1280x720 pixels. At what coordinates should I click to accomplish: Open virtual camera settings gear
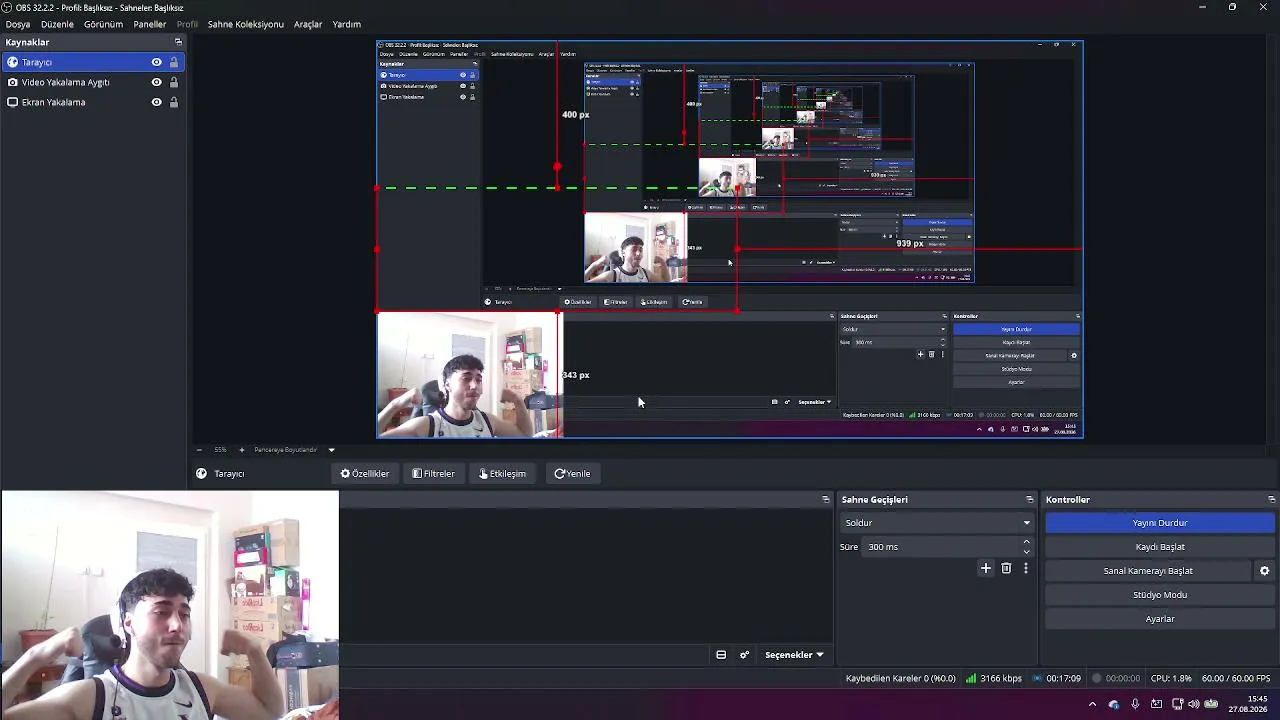[1264, 571]
